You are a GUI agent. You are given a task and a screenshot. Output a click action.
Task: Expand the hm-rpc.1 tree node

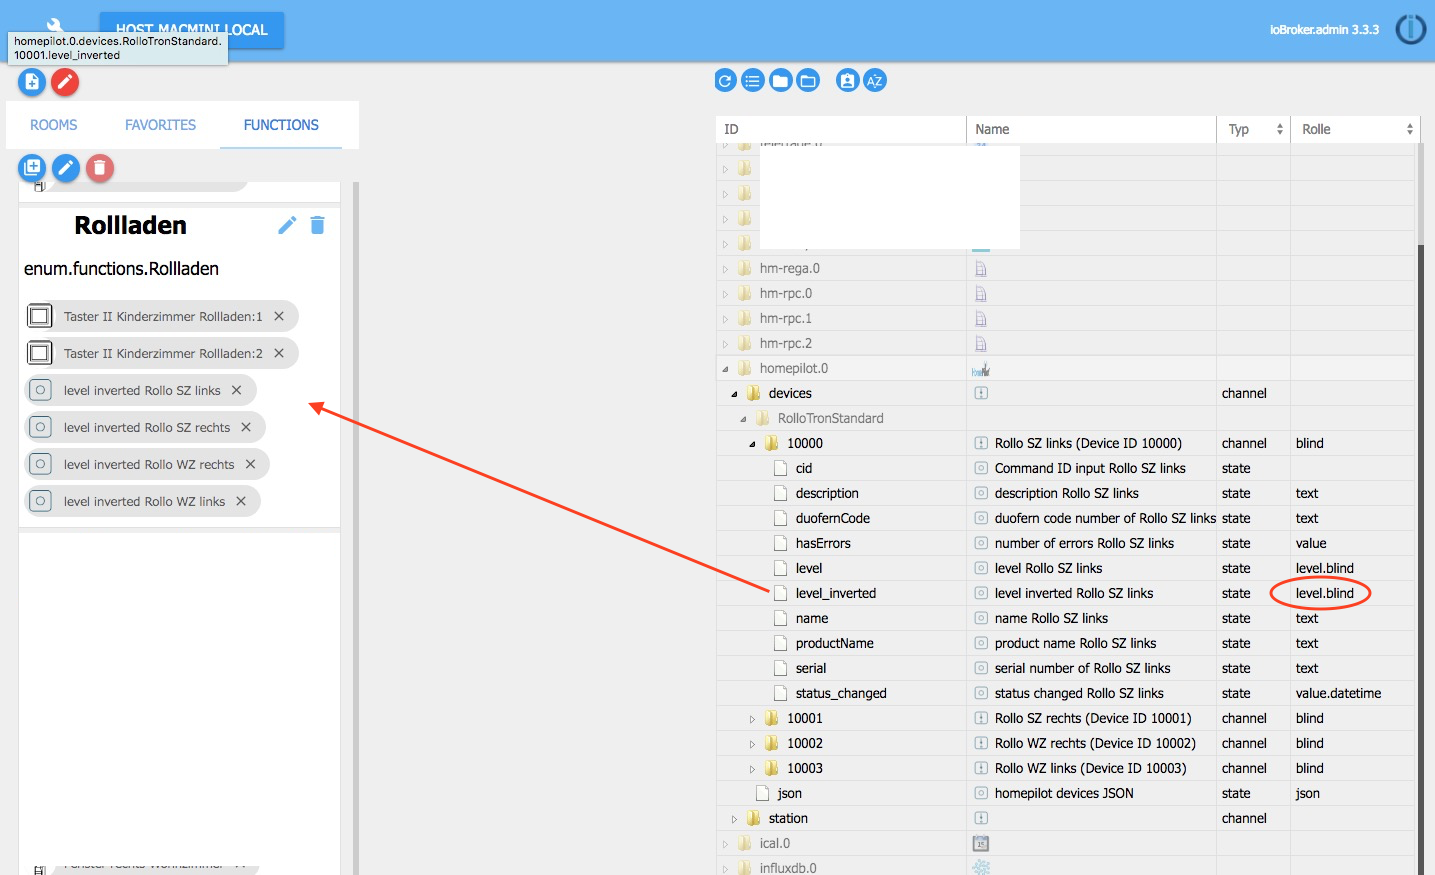click(x=726, y=319)
